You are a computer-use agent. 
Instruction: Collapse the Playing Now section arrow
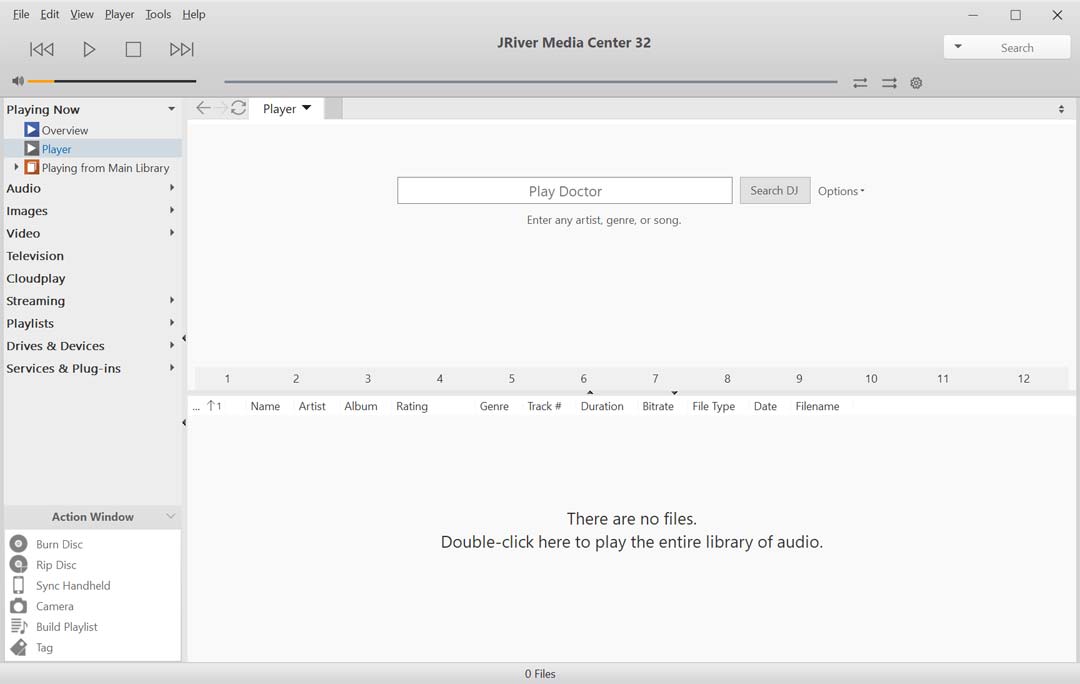[x=171, y=109]
